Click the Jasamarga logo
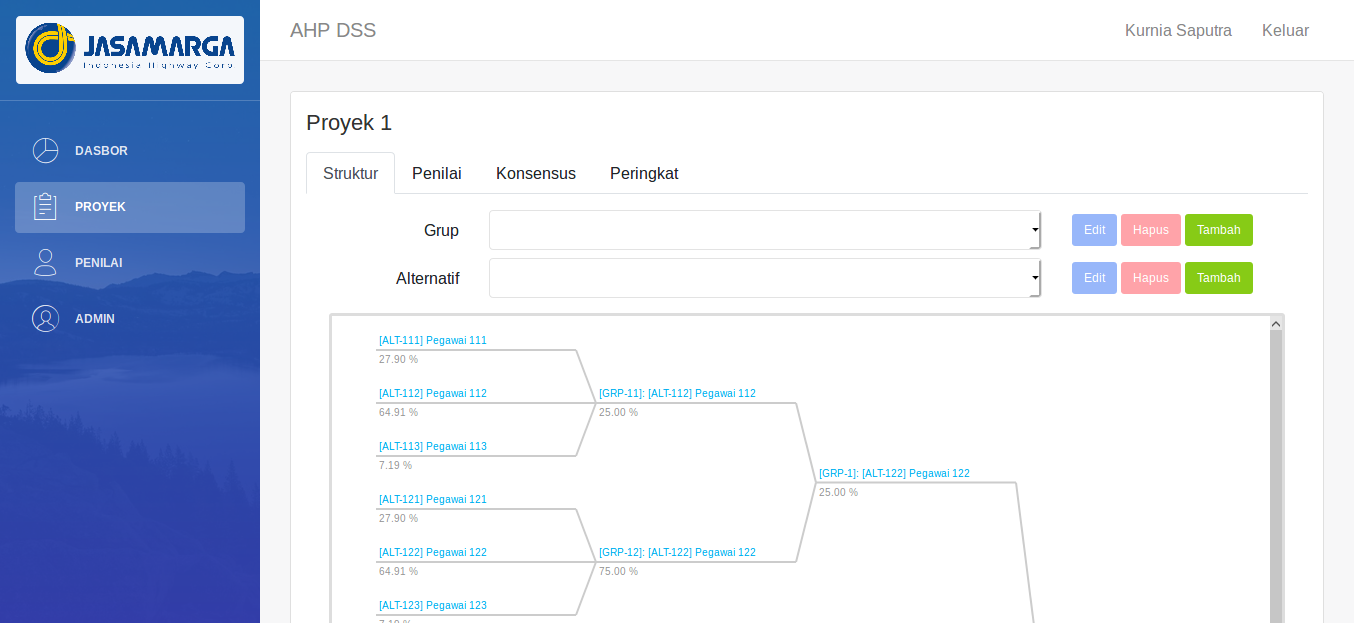Image resolution: width=1354 pixels, height=623 pixels. point(130,49)
